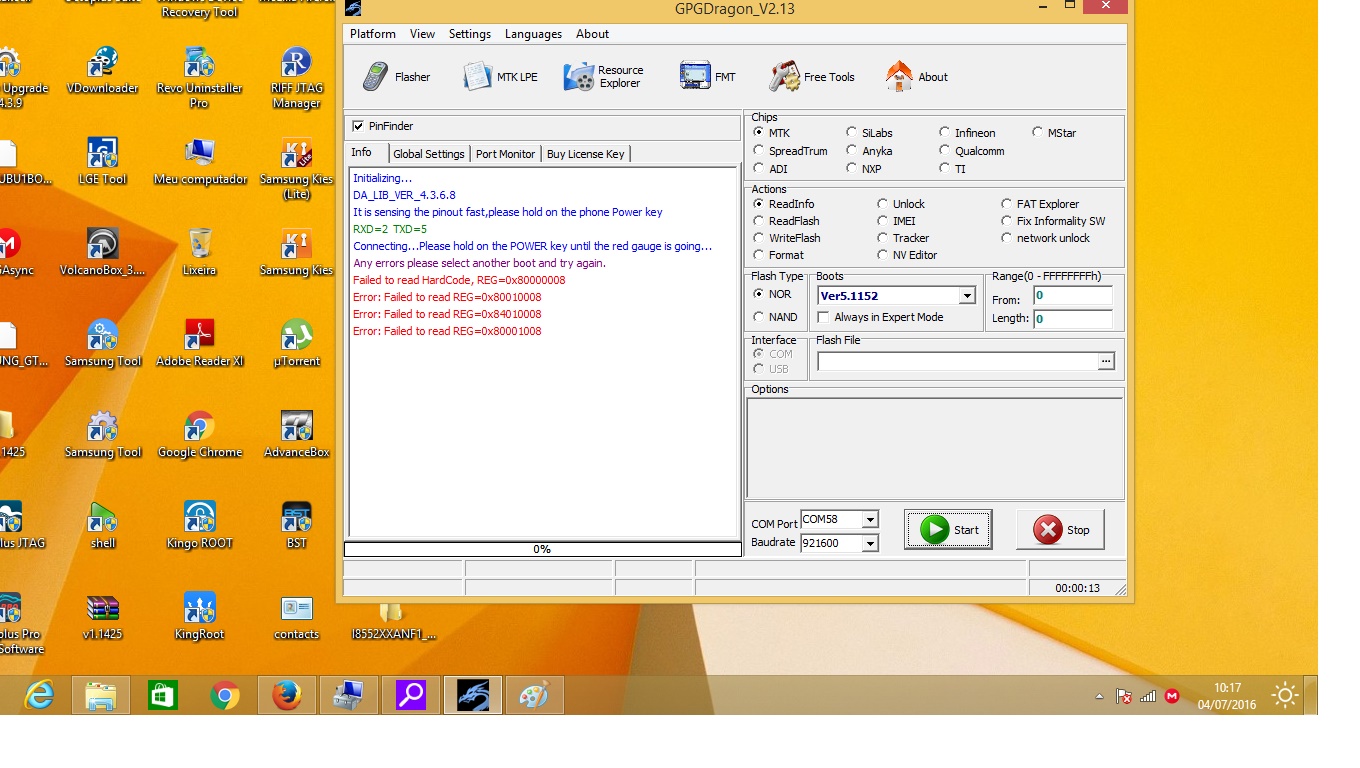This screenshot has width=1360, height=768.
Task: Open Free Tools
Action: (x=811, y=77)
